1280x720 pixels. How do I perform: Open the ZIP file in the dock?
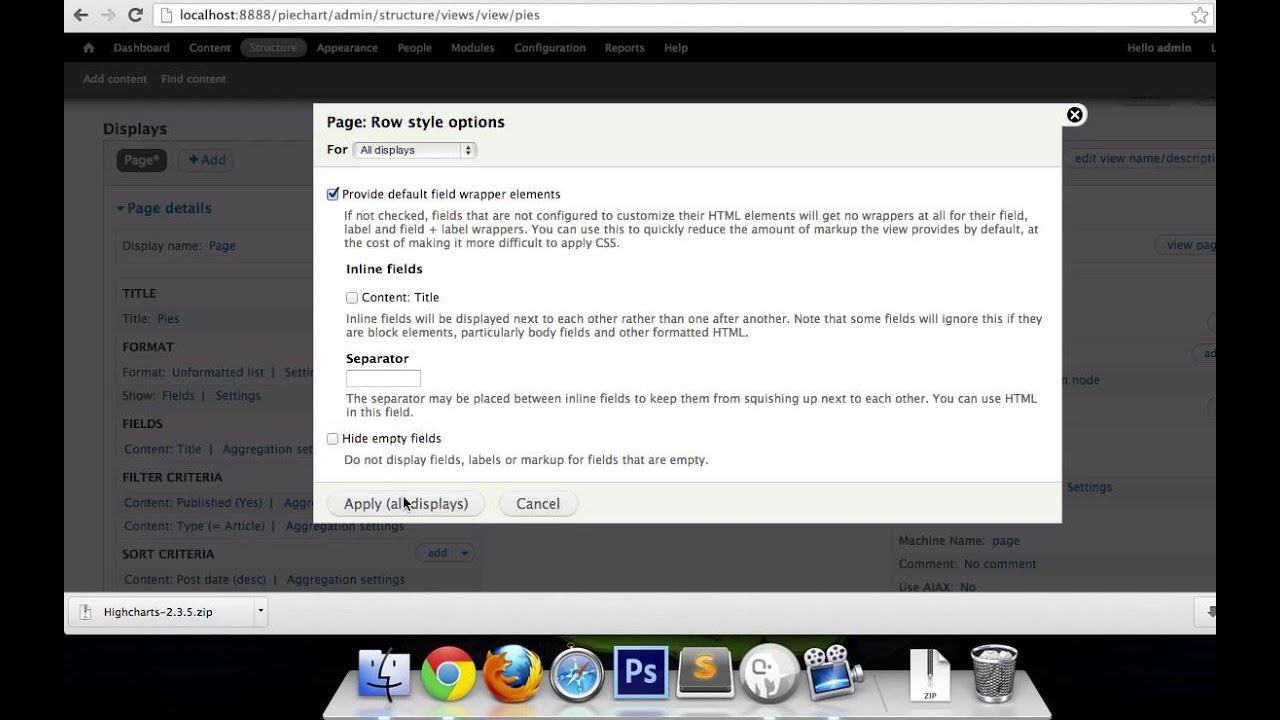(930, 674)
